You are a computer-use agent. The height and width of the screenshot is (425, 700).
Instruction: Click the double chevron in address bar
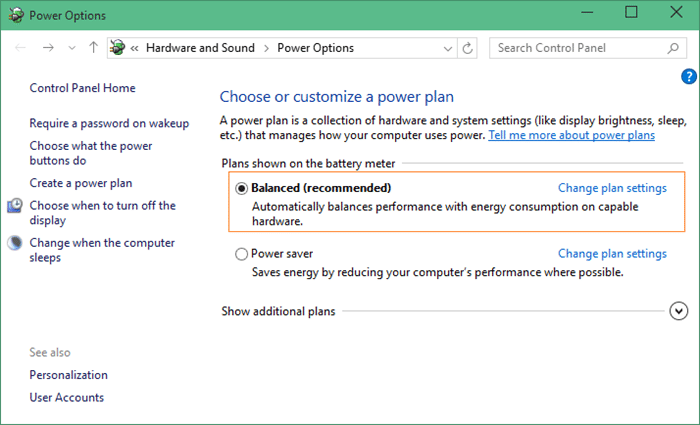[134, 48]
